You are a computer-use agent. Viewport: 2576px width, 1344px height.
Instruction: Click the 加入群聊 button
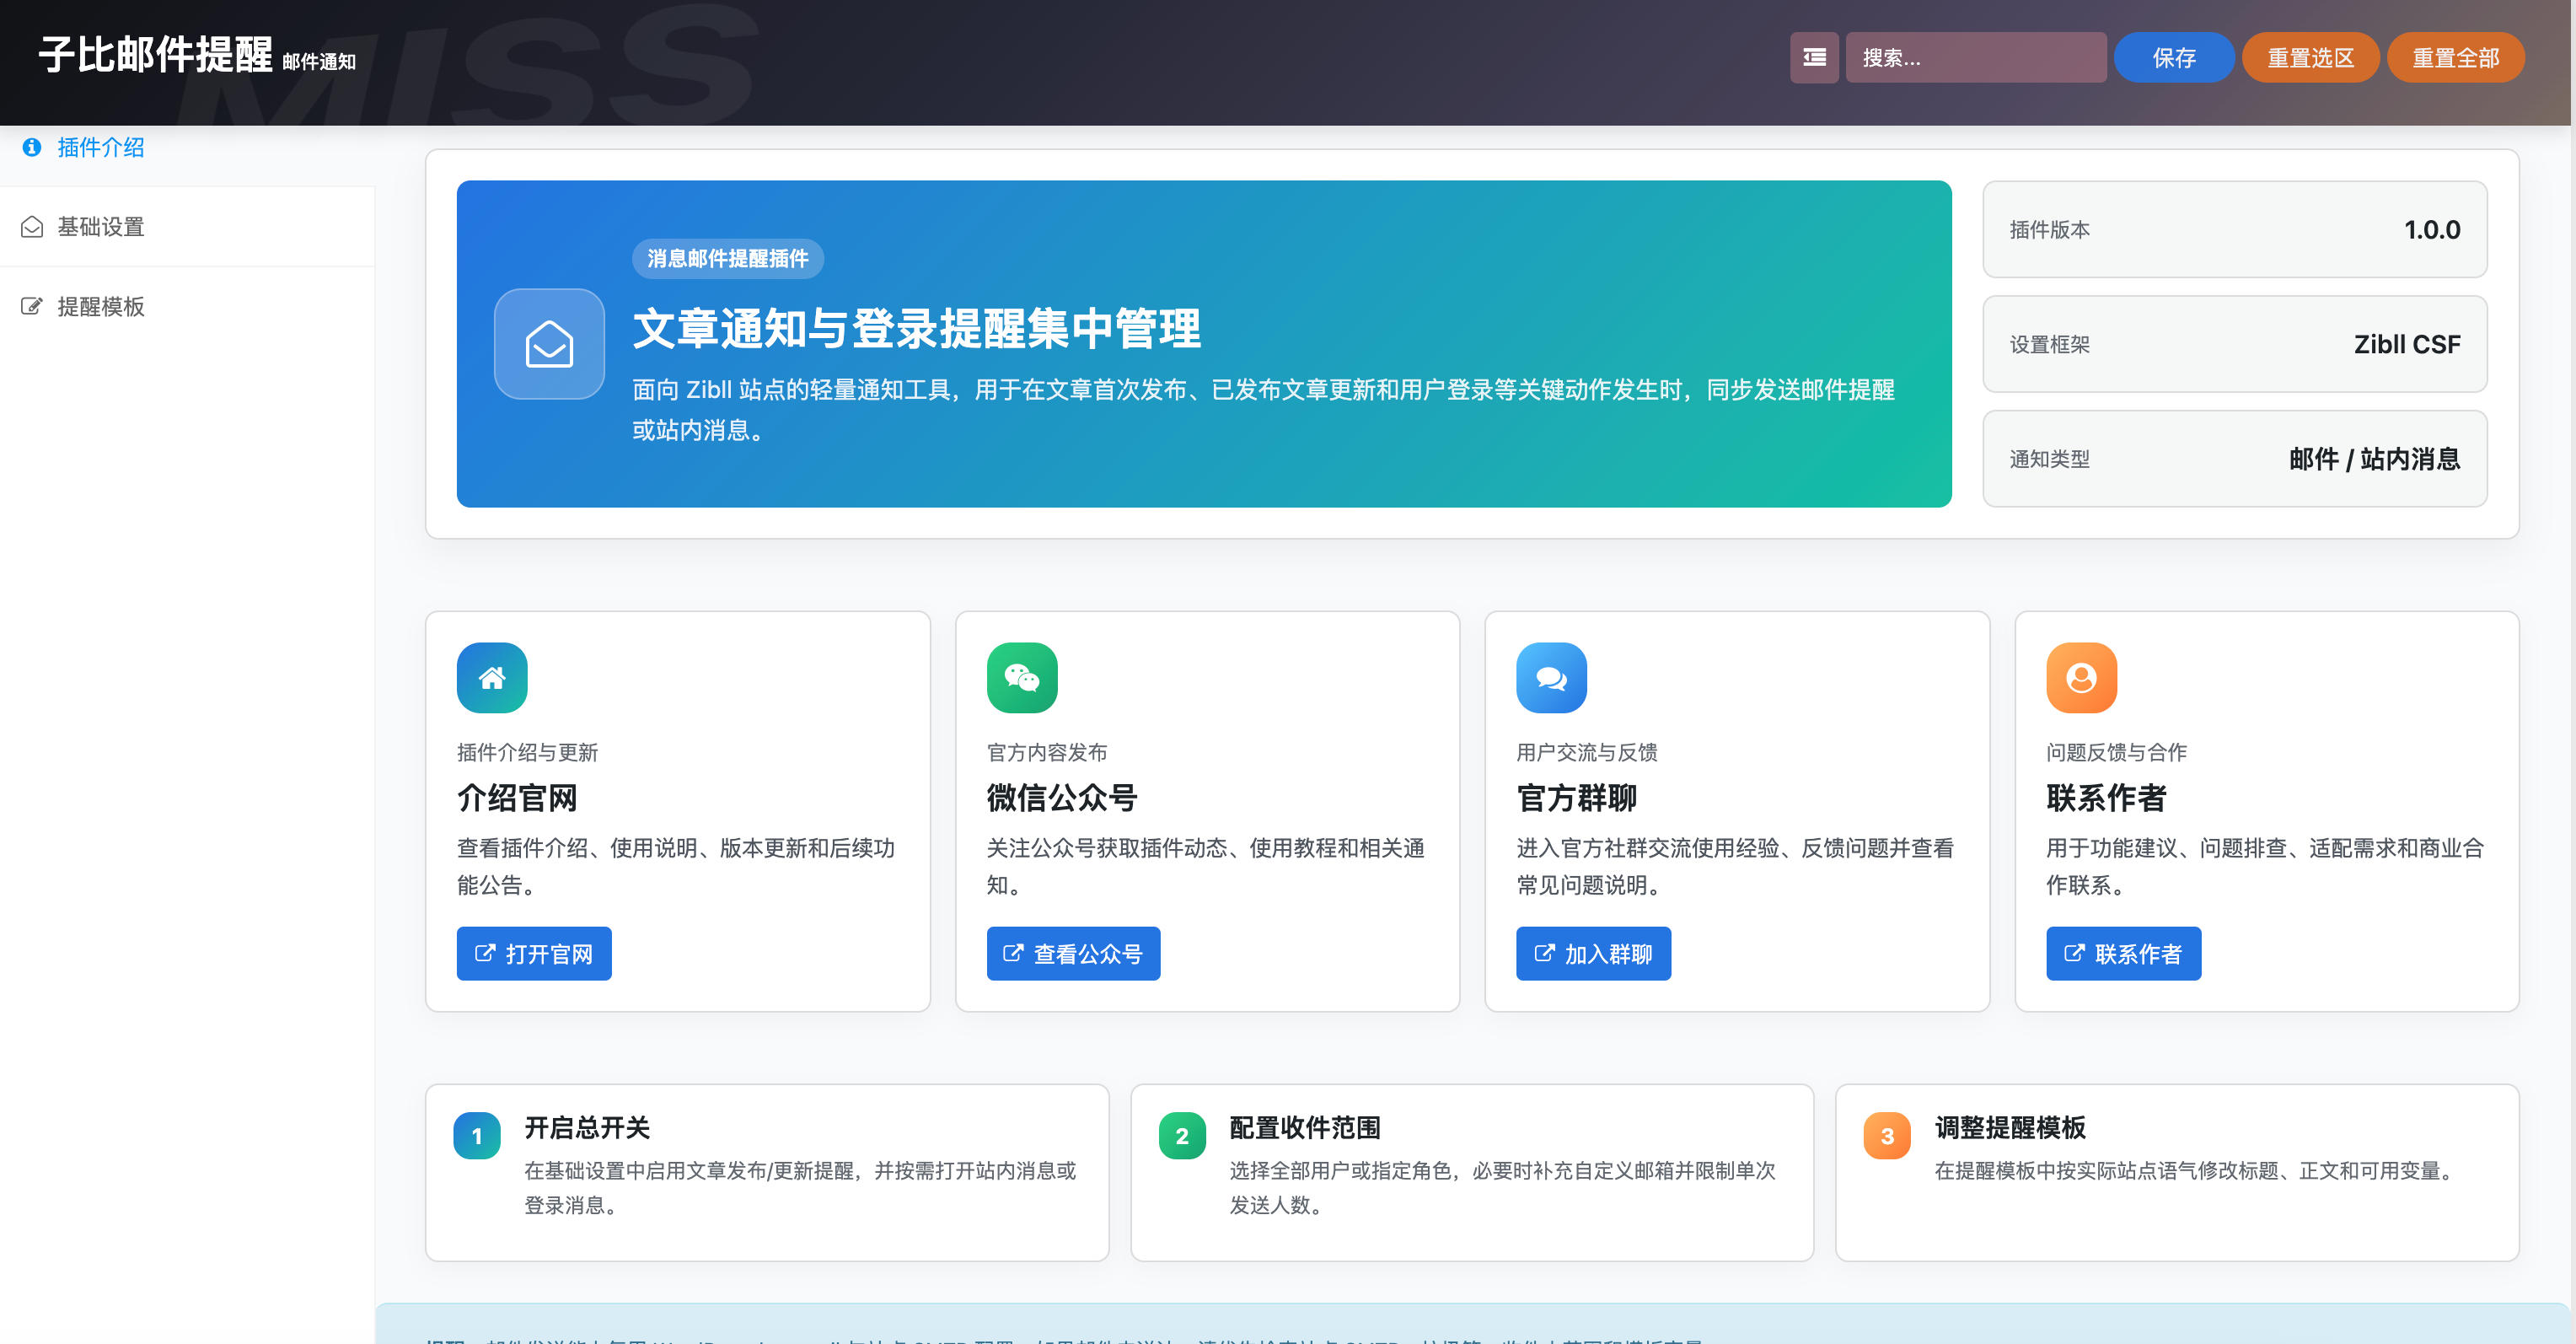pos(1593,953)
